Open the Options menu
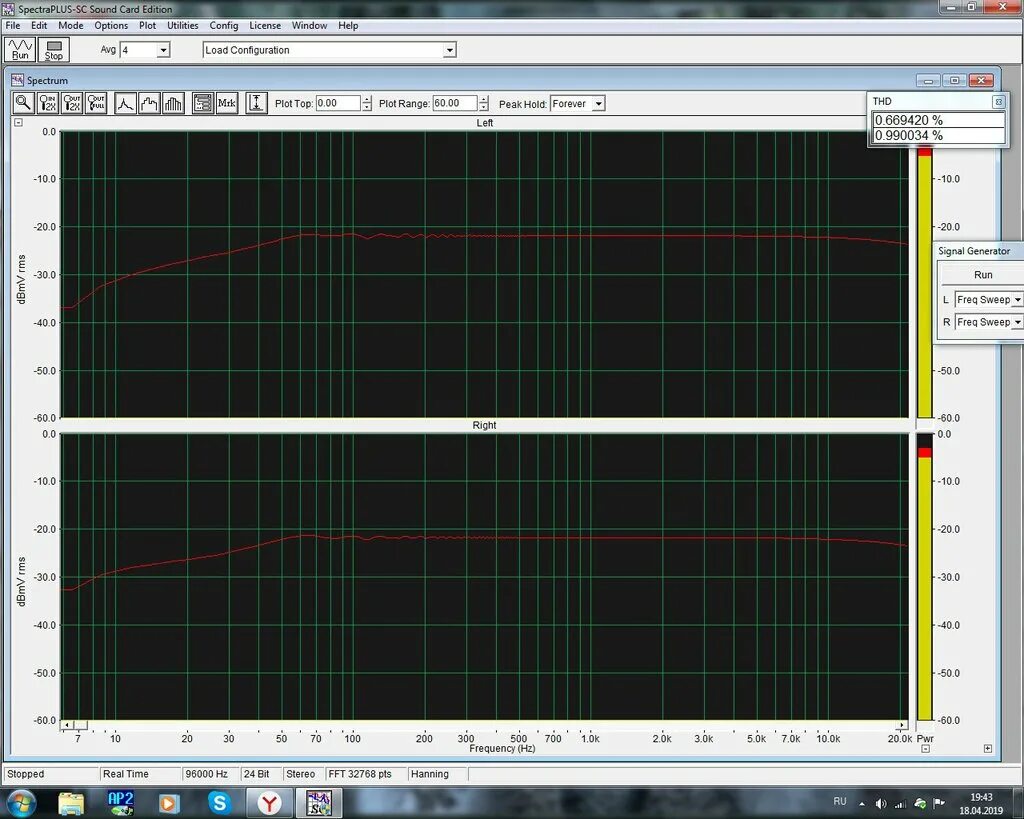Viewport: 1024px width, 819px height. pos(111,25)
